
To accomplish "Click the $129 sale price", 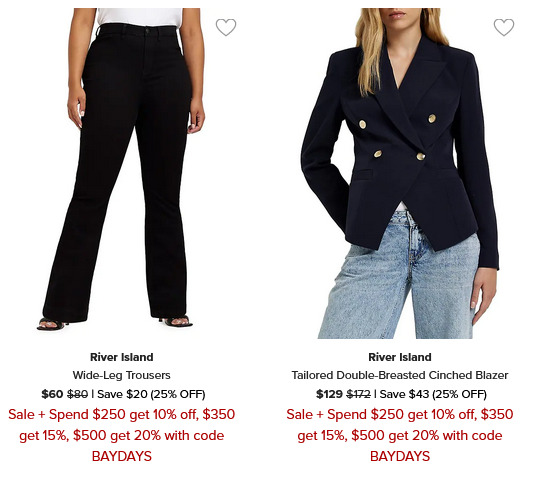I will (329, 394).
